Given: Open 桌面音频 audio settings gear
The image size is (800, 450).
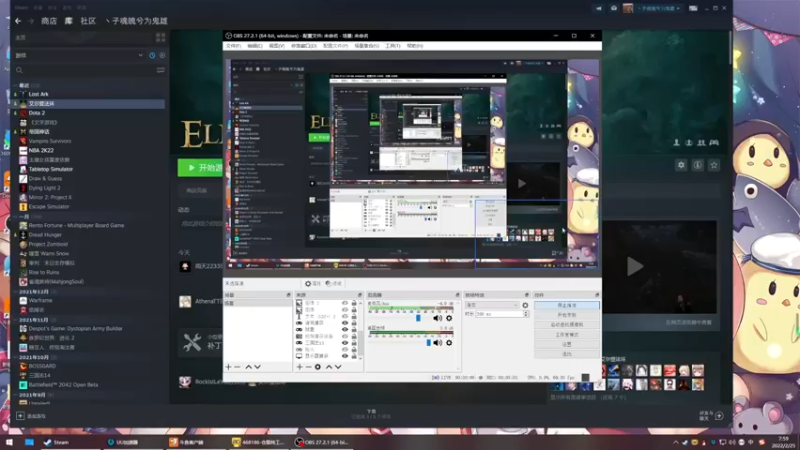Looking at the screenshot, I should (x=449, y=343).
